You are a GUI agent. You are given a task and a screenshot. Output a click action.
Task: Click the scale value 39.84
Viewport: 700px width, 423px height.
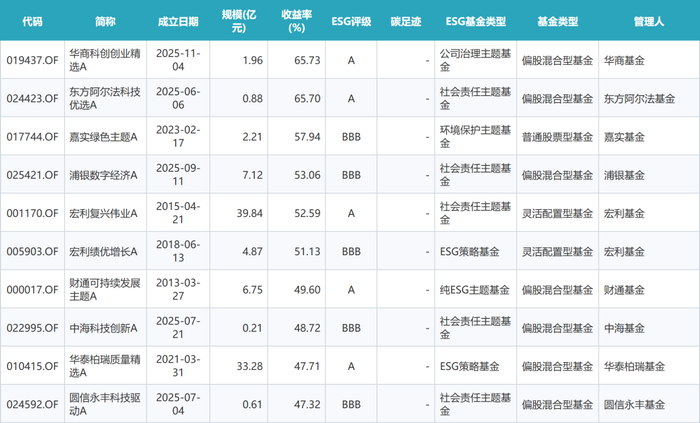point(250,214)
